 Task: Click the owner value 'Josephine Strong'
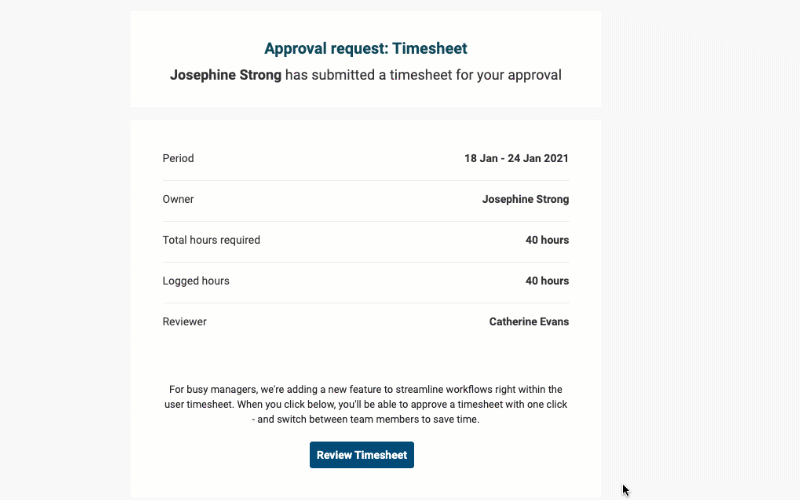coord(525,199)
